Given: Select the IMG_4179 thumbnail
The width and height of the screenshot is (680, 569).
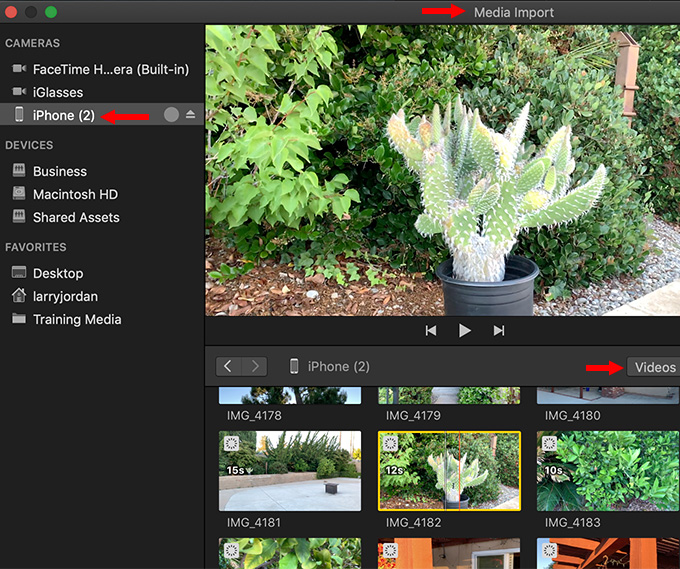Looking at the screenshot, I should [449, 396].
